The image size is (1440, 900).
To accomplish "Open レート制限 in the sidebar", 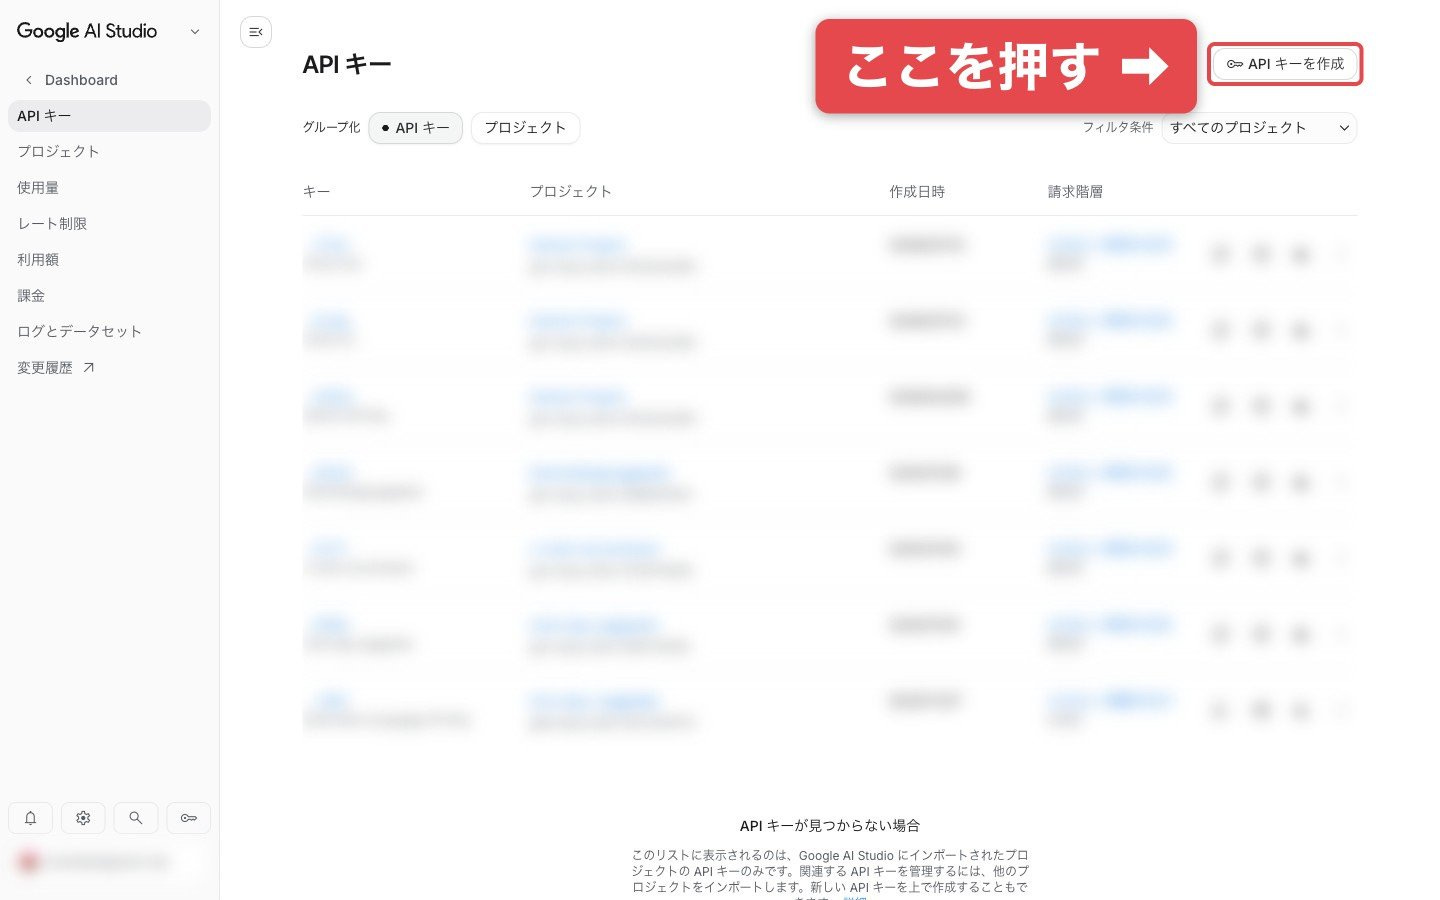I will [x=109, y=224].
